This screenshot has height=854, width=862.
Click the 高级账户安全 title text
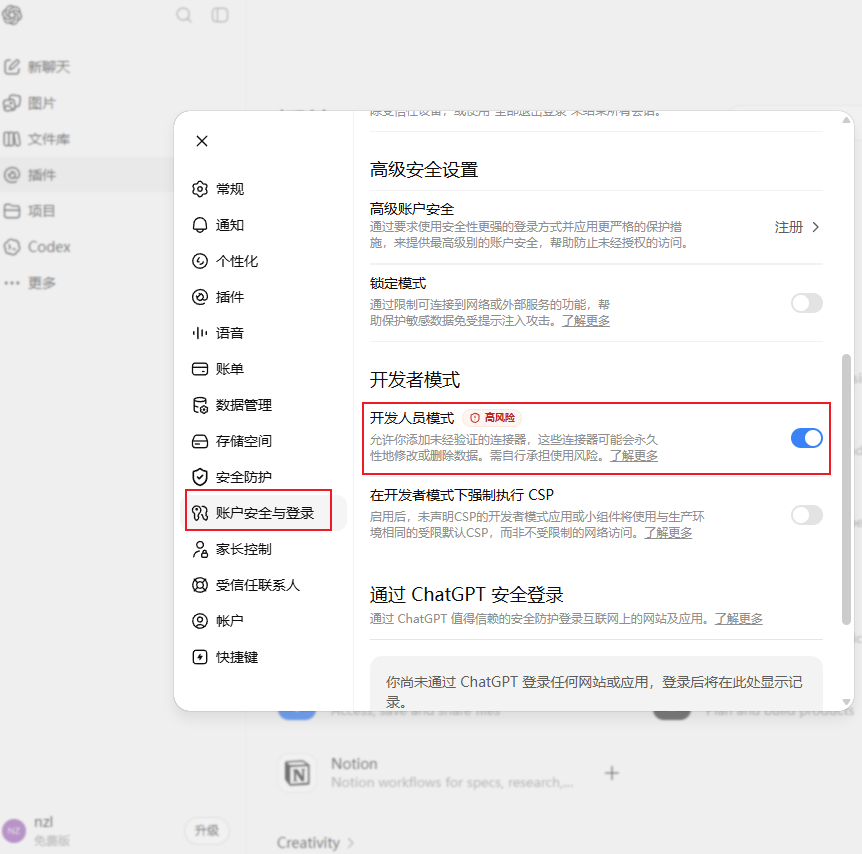point(412,209)
